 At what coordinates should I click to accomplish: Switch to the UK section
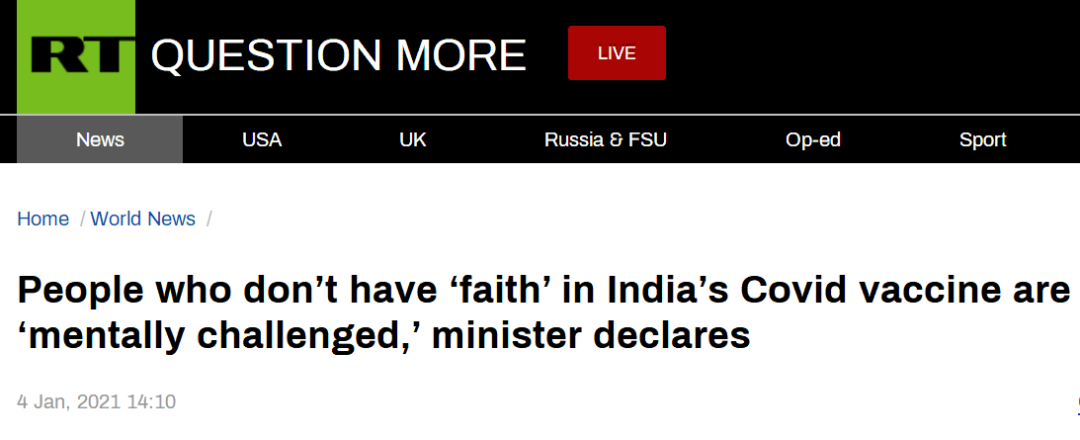coord(413,140)
